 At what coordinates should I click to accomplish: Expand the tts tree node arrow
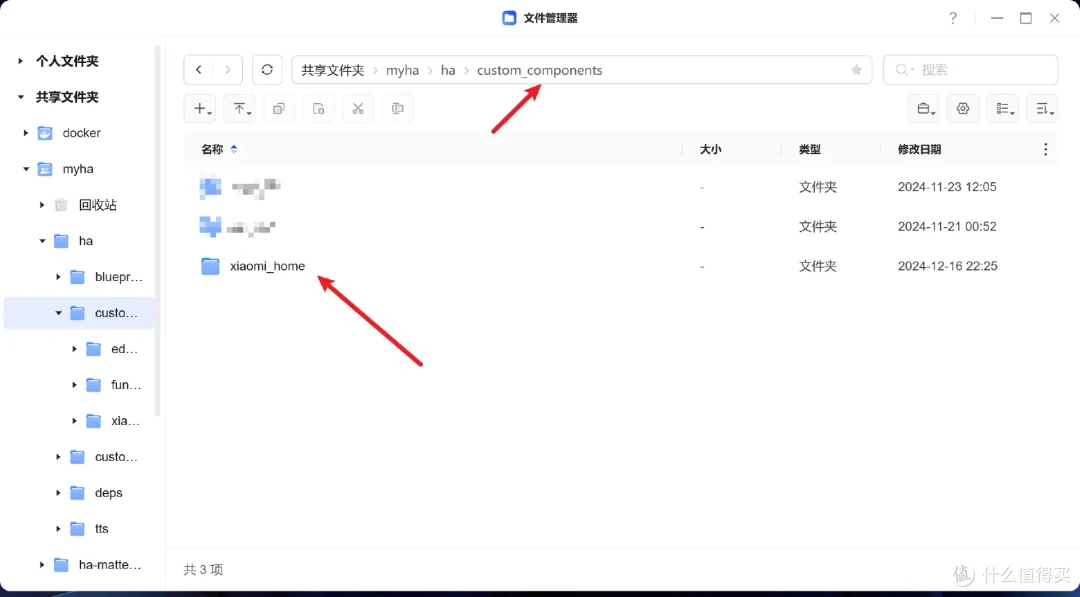click(59, 529)
